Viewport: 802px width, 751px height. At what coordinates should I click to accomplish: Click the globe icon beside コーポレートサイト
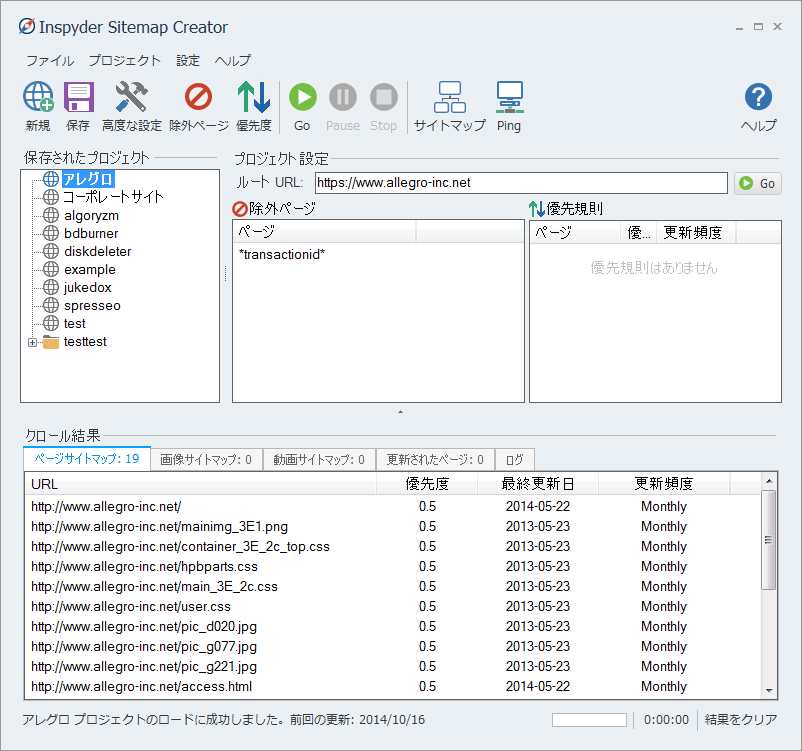(51, 197)
